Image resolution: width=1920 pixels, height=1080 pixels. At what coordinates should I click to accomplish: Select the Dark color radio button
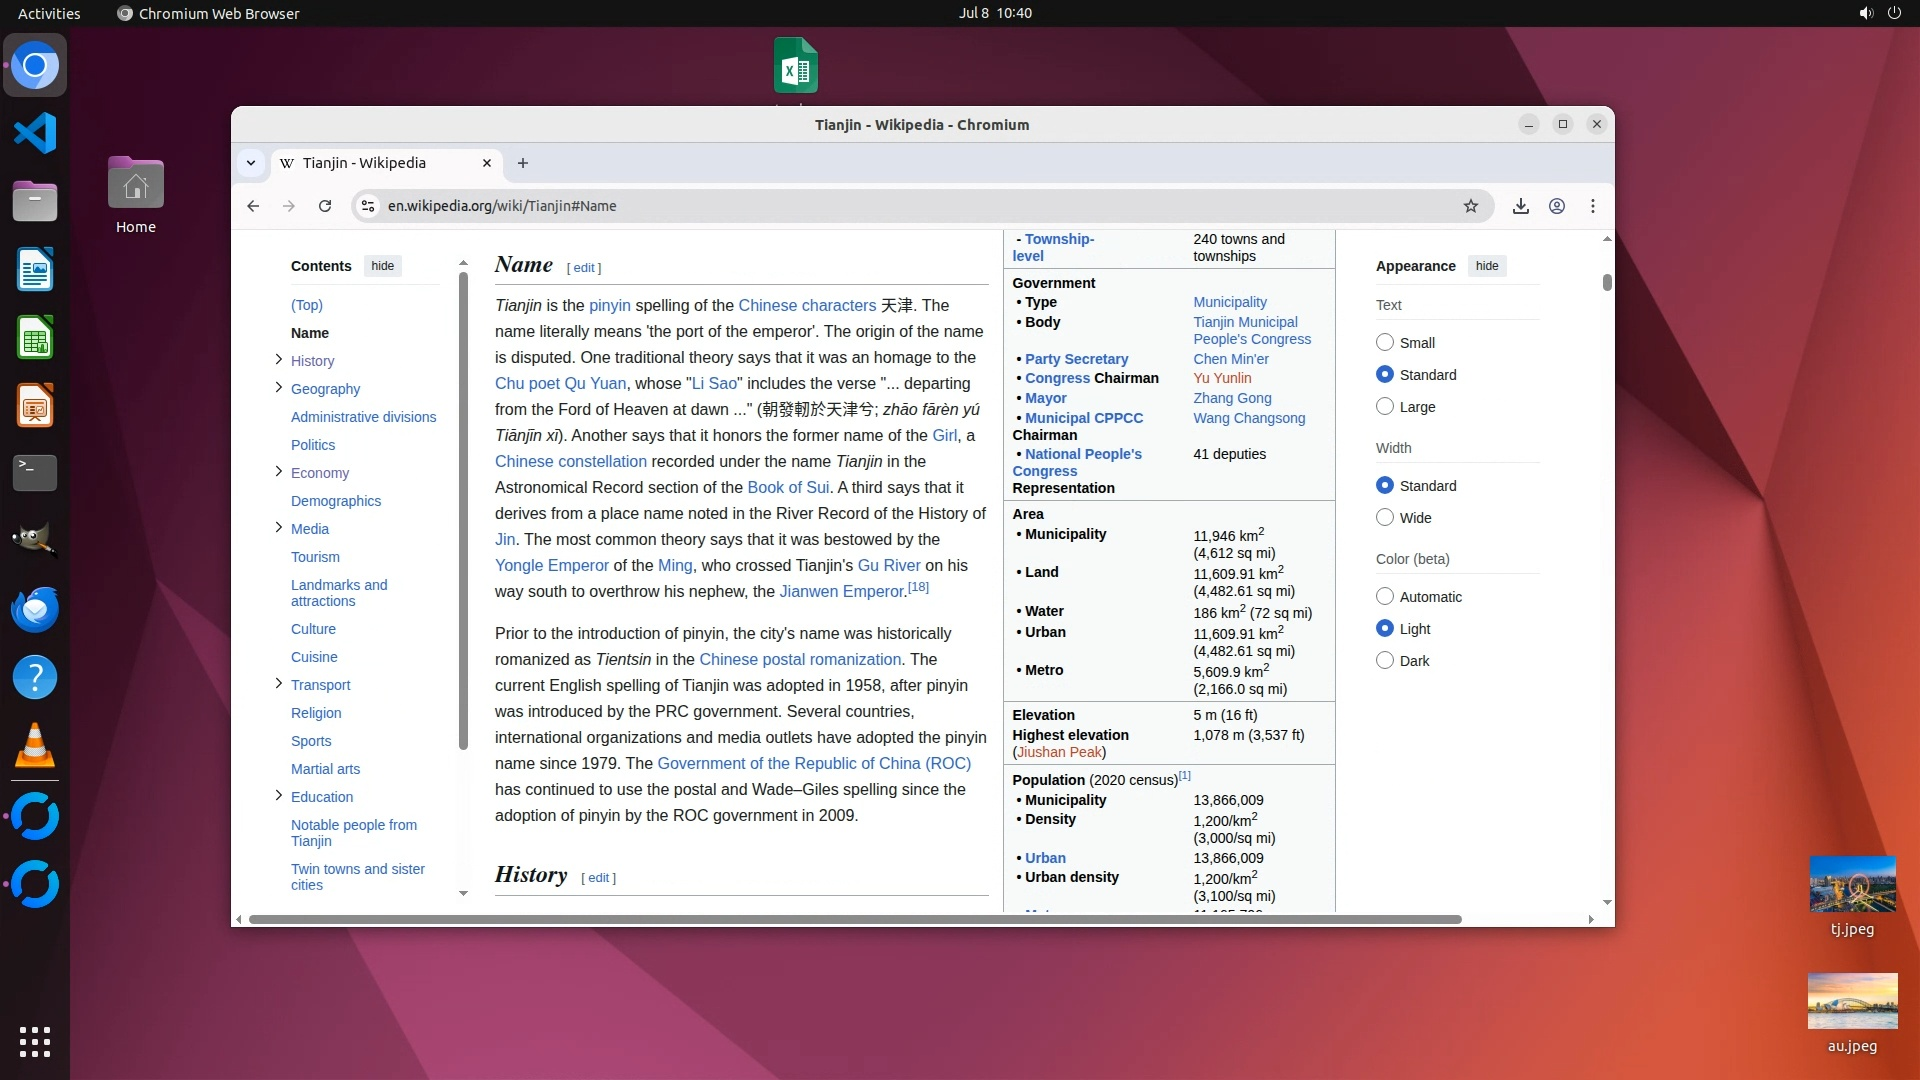click(x=1385, y=660)
